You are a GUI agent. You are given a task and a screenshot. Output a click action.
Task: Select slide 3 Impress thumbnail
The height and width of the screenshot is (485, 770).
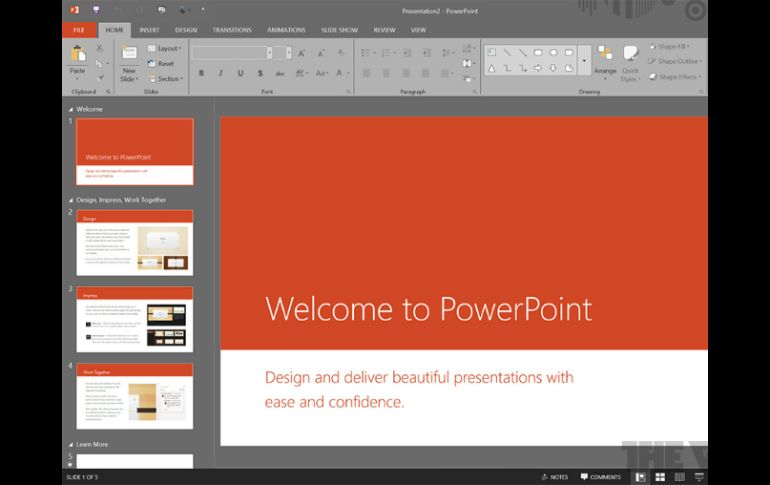[x=135, y=319]
